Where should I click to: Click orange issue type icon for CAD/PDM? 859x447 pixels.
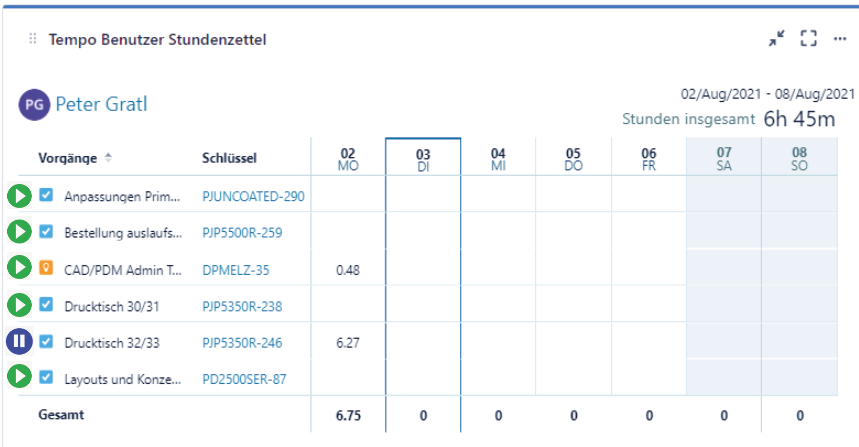(x=46, y=268)
